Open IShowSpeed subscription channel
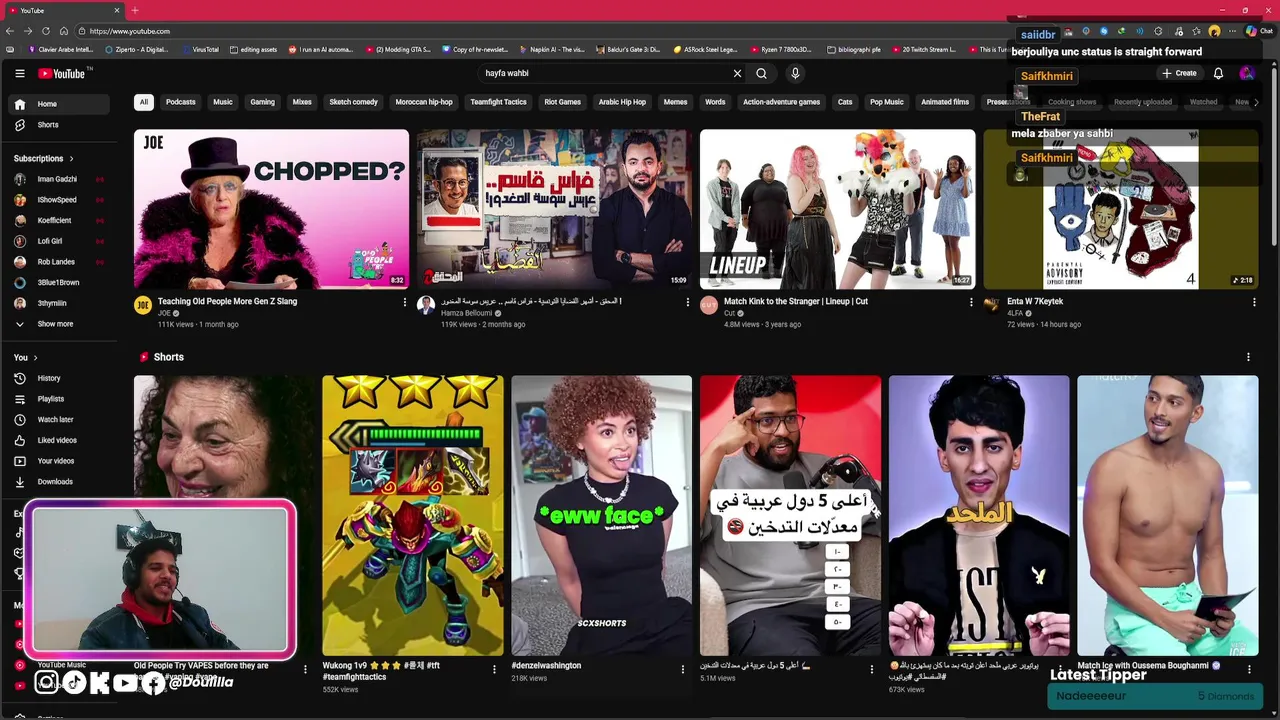This screenshot has height=720, width=1280. tap(61, 200)
